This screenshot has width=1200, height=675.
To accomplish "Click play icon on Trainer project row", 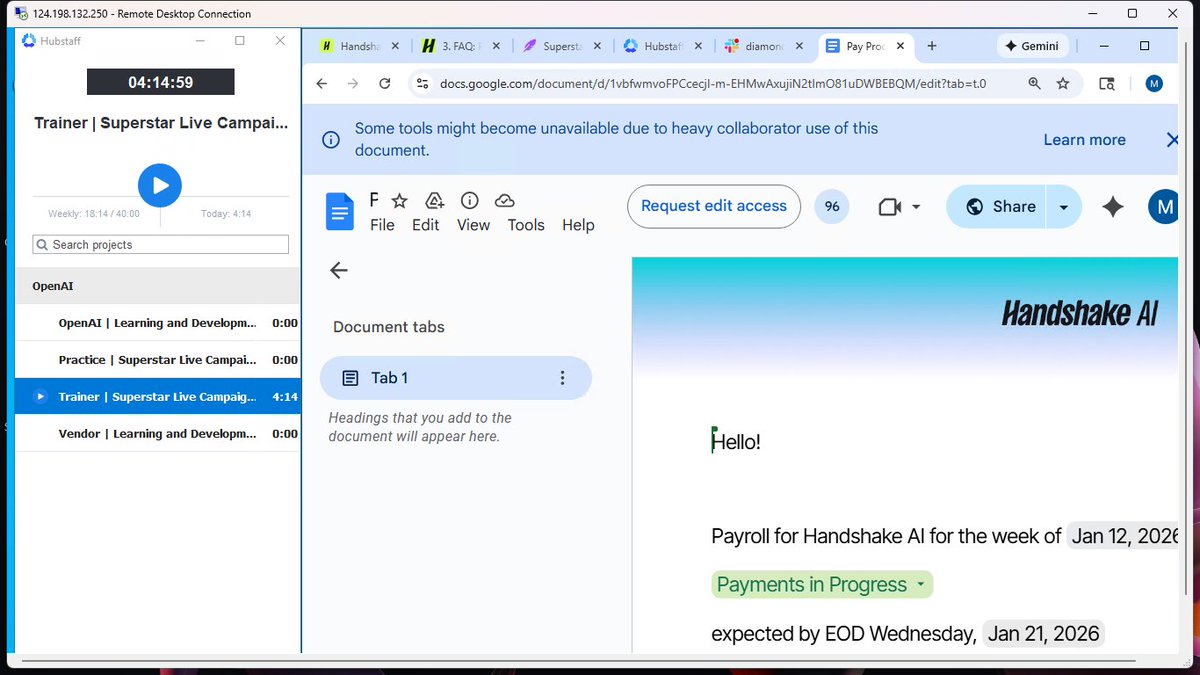I will [40, 397].
